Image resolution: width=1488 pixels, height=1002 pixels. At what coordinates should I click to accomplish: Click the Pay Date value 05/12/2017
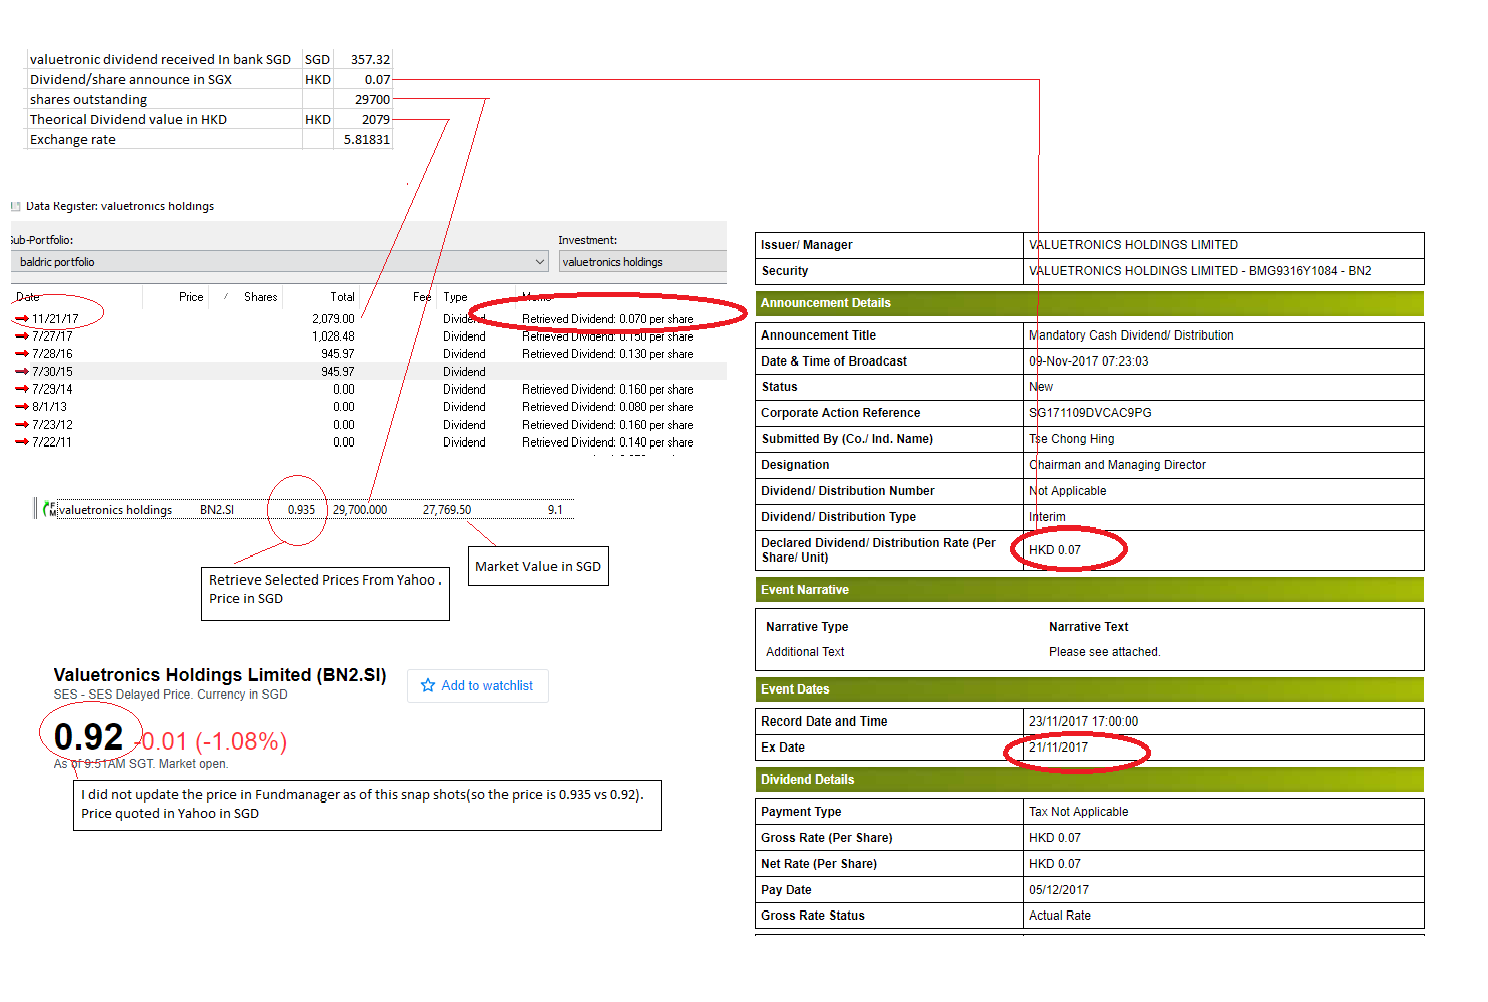tap(1059, 890)
